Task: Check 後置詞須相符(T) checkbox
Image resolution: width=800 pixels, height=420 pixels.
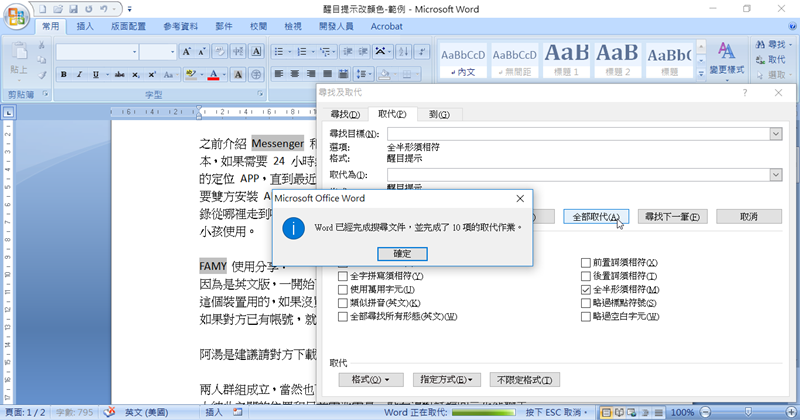Action: click(586, 276)
